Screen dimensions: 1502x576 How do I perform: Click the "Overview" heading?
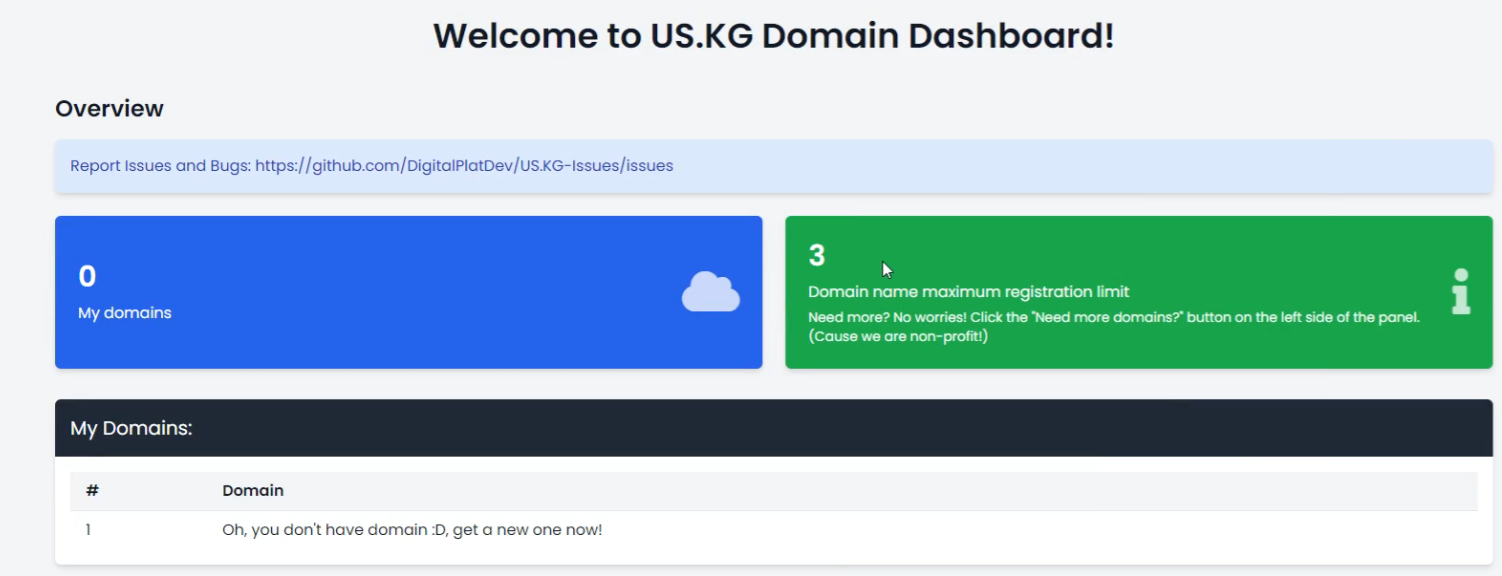point(109,109)
